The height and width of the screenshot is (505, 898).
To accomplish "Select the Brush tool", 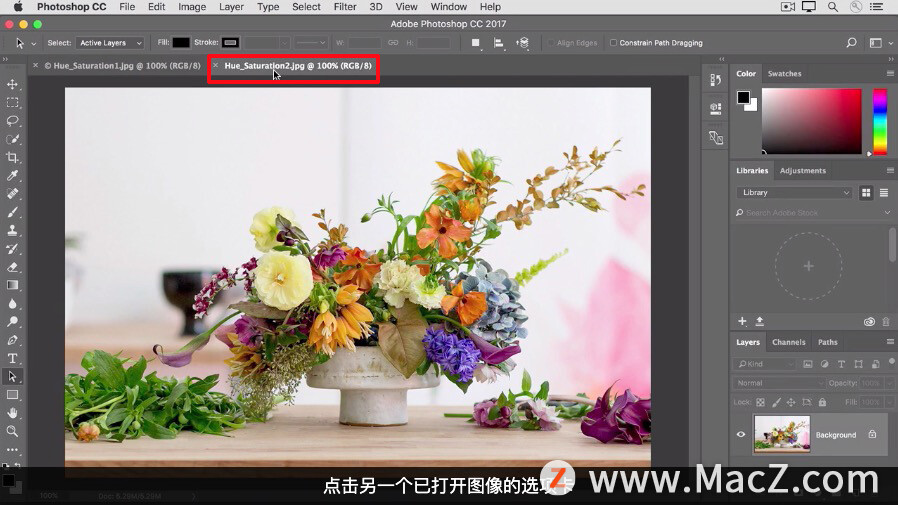I will coord(12,212).
